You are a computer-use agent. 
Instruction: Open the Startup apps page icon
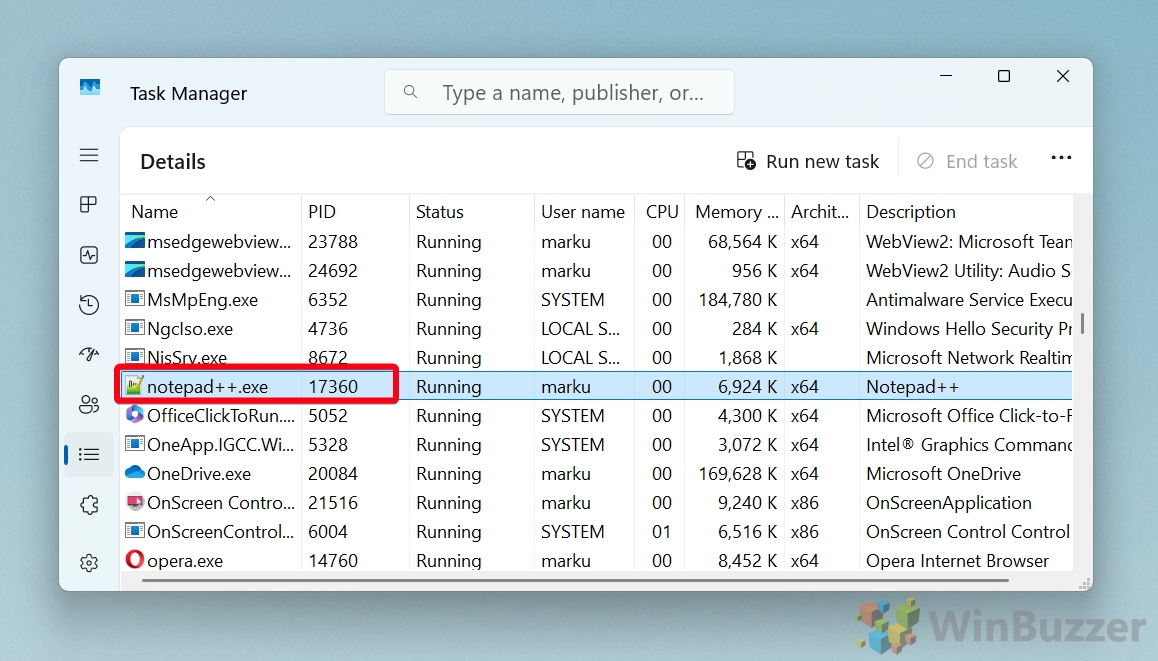click(x=89, y=354)
